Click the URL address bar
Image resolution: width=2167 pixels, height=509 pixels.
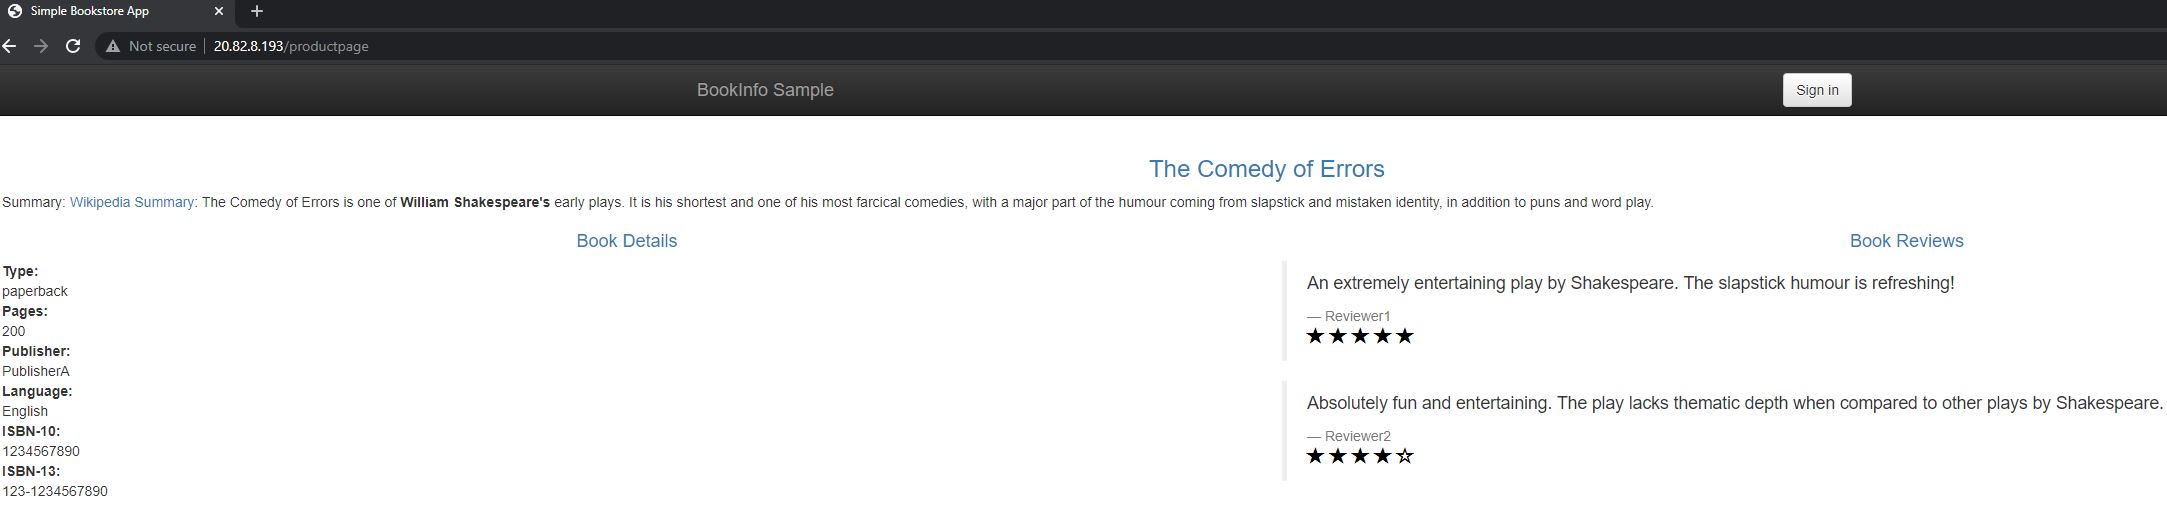pyautogui.click(x=700, y=46)
